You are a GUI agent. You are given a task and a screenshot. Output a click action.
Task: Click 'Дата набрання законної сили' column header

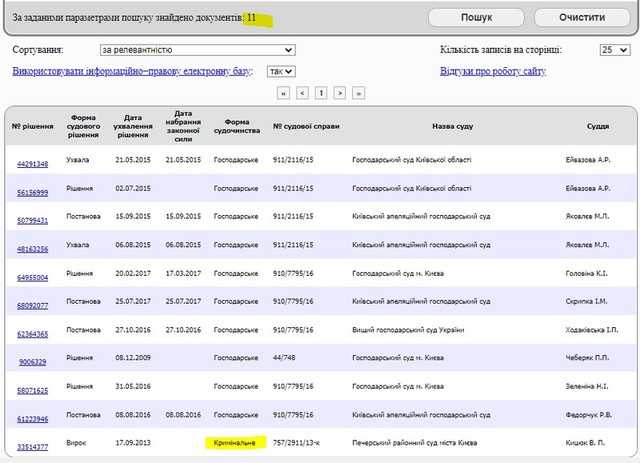(x=183, y=126)
